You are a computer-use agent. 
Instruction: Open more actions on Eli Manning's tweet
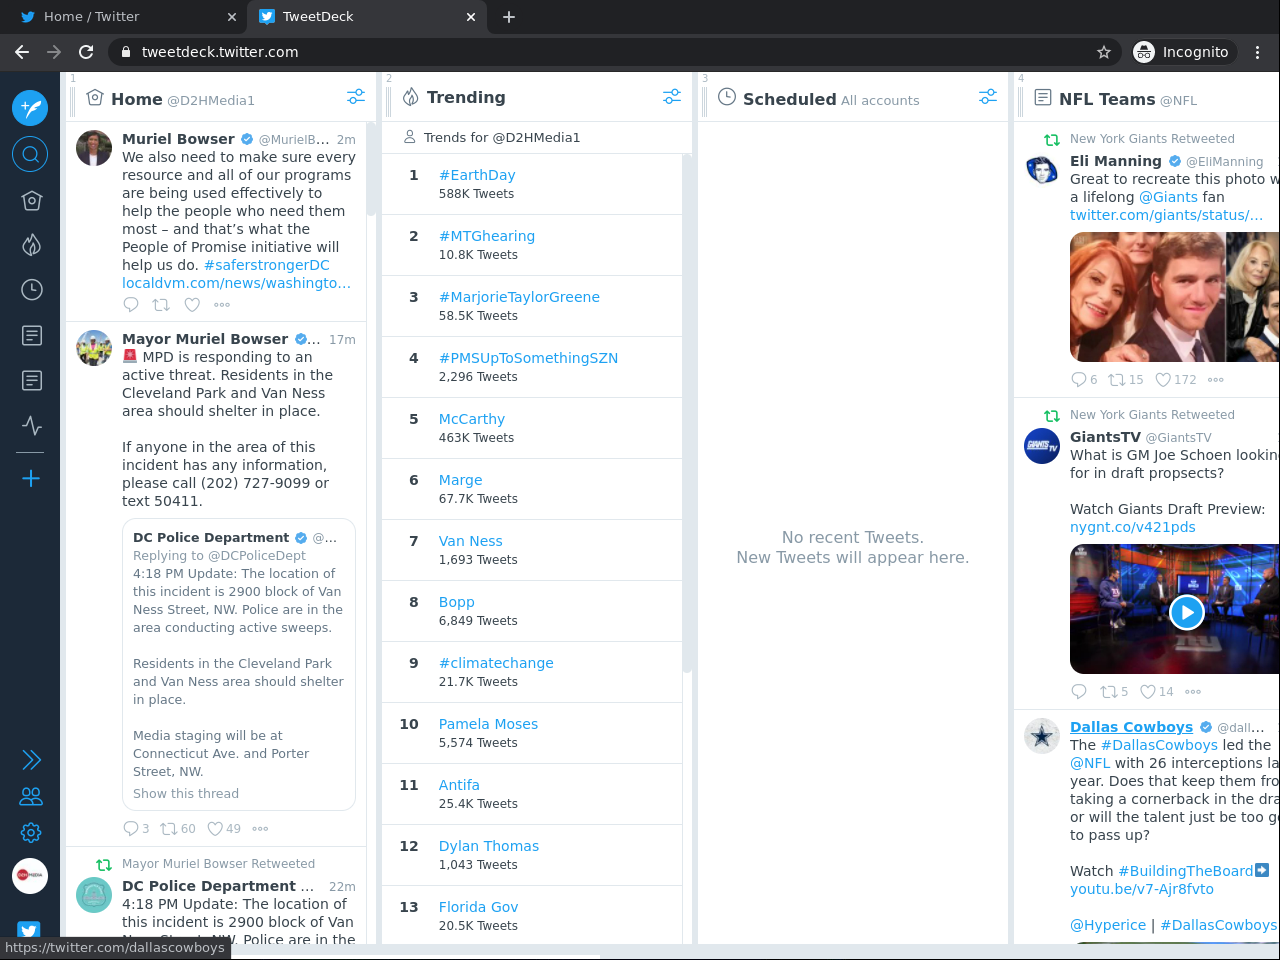click(1216, 380)
